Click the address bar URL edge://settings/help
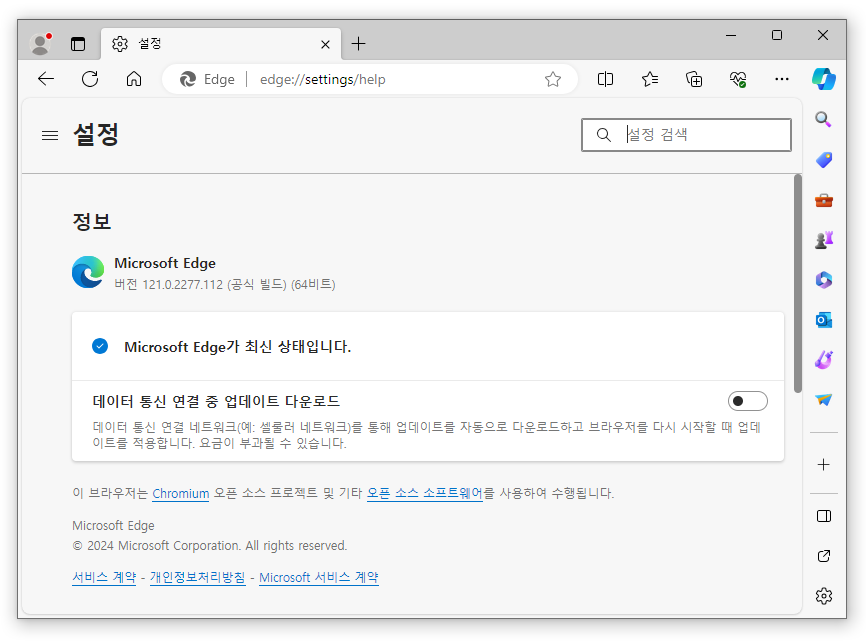This screenshot has height=642, width=866. (323, 80)
